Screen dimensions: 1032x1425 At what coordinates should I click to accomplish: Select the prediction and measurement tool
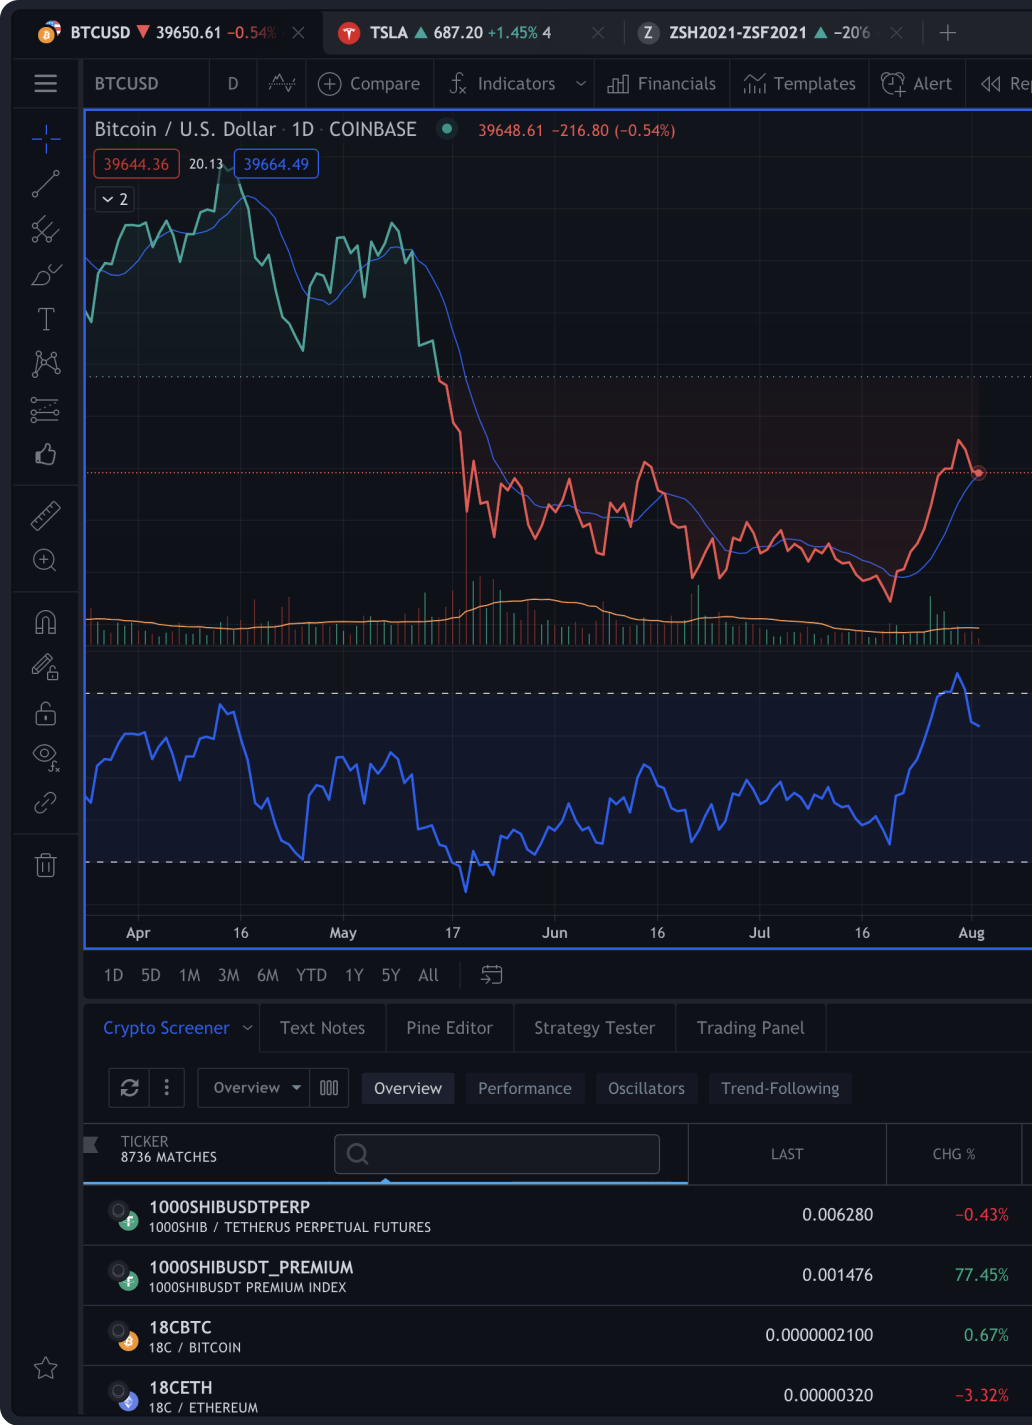coord(45,409)
